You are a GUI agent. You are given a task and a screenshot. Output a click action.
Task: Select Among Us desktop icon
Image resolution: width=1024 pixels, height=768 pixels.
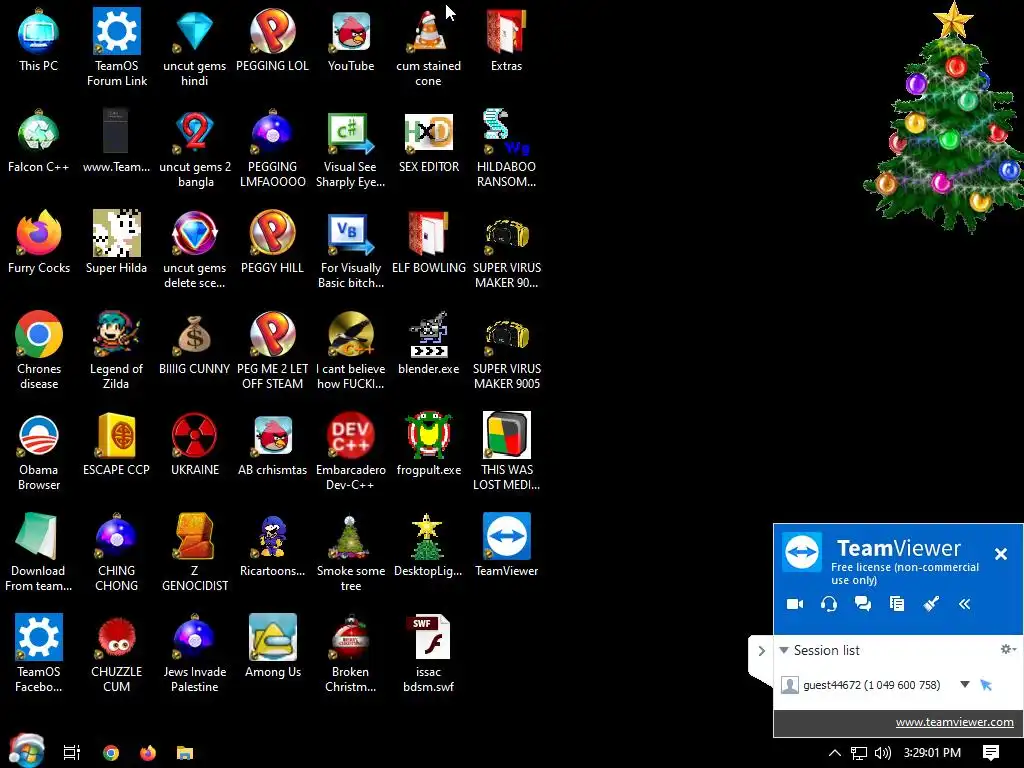tap(272, 647)
